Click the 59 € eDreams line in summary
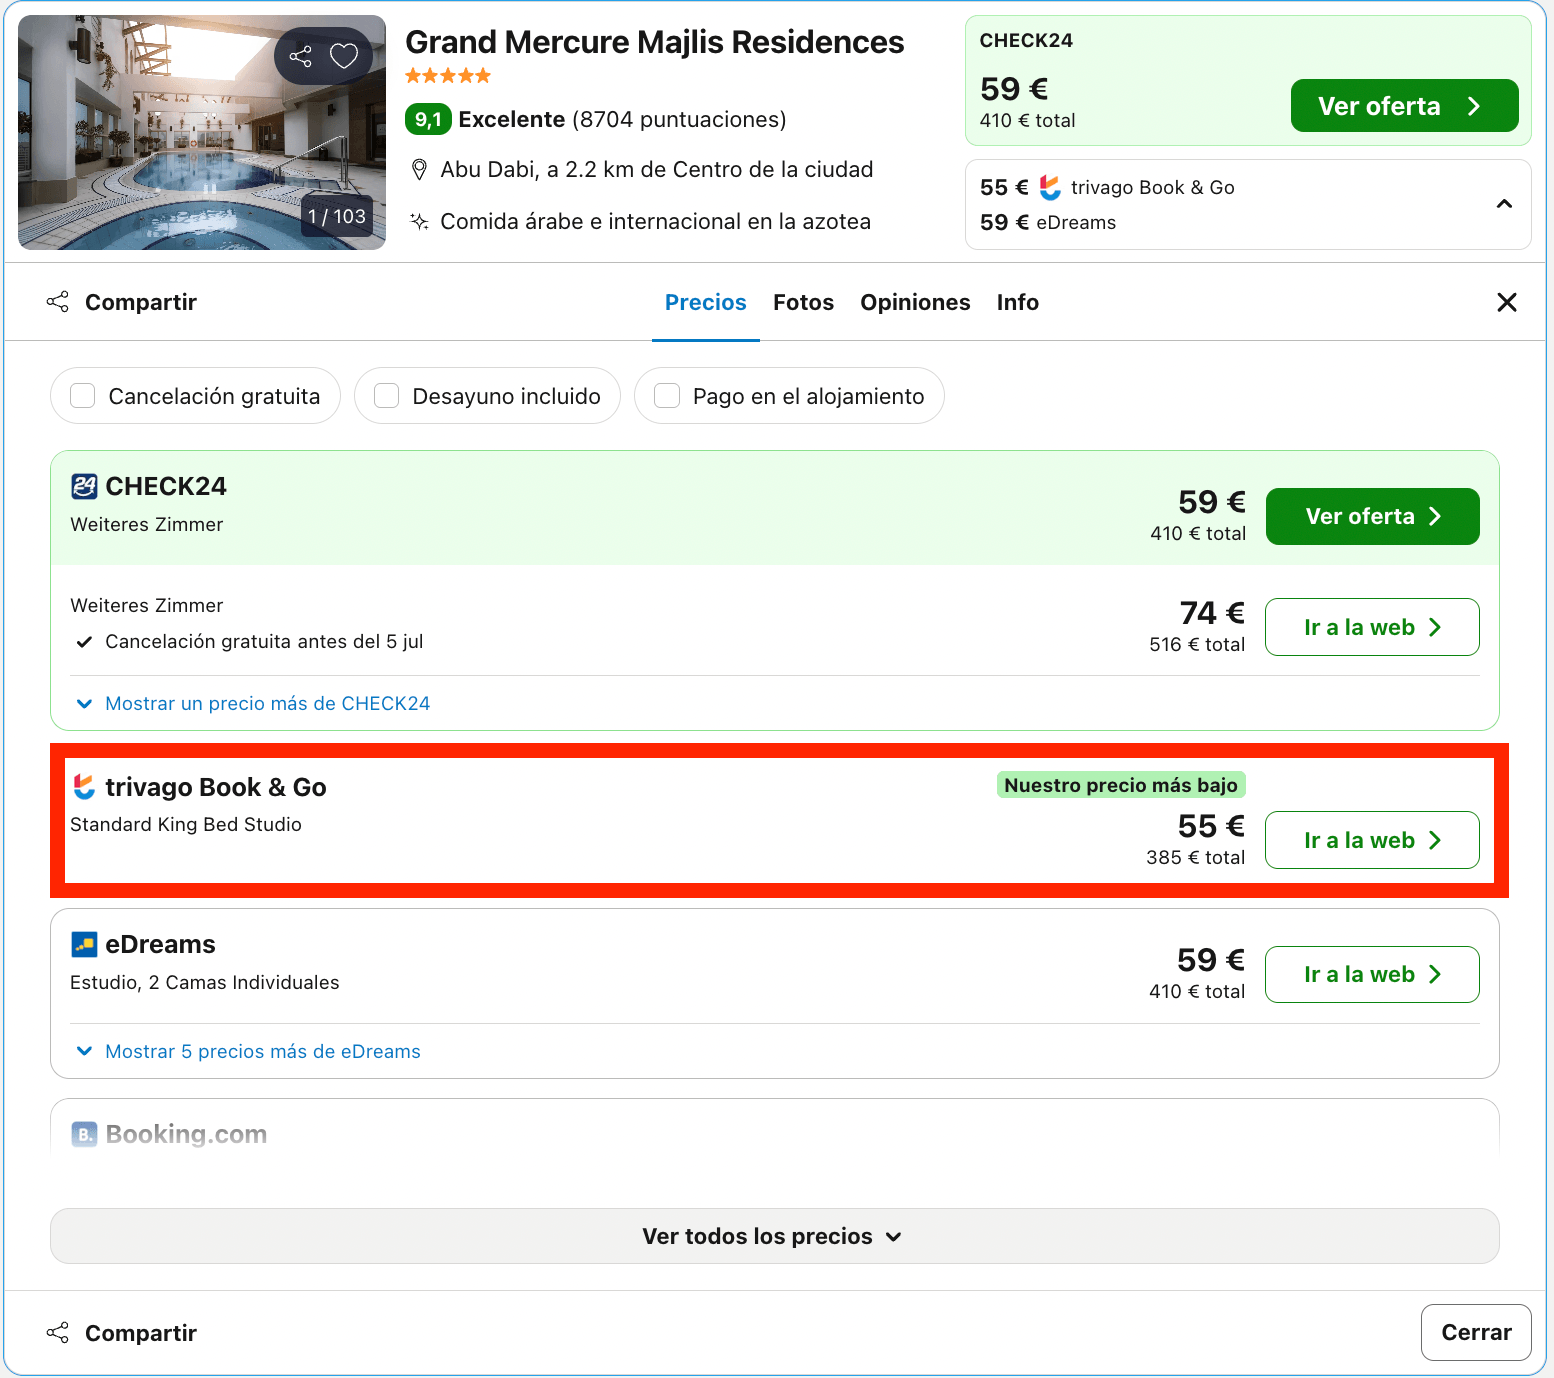This screenshot has width=1554, height=1378. (x=1048, y=222)
